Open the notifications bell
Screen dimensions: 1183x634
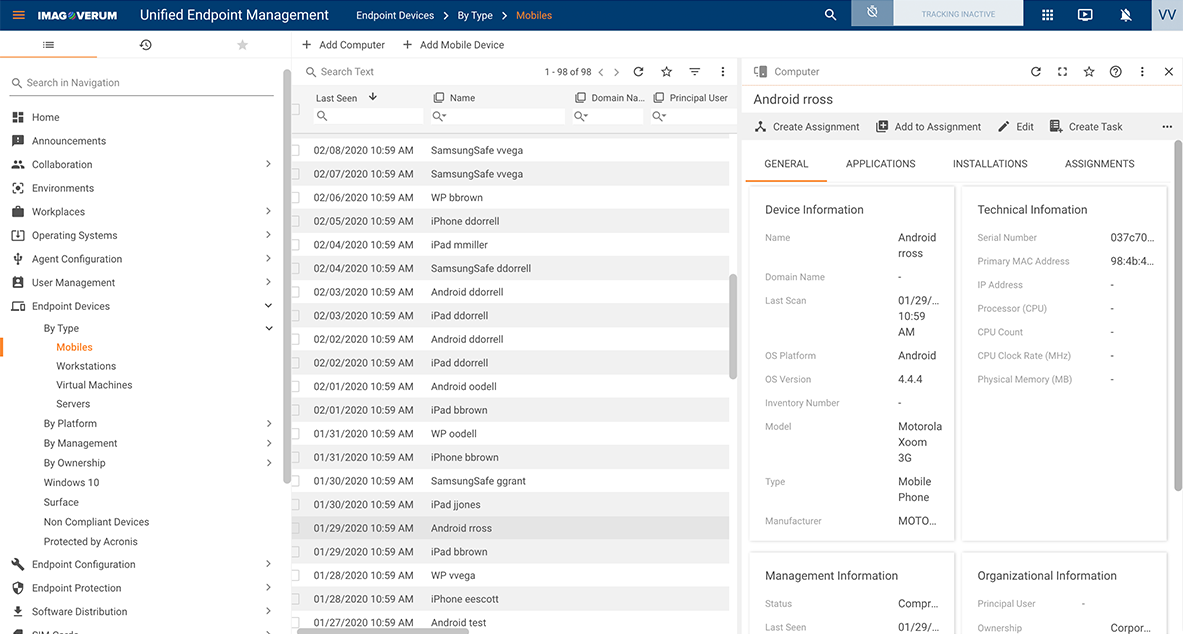(1125, 15)
